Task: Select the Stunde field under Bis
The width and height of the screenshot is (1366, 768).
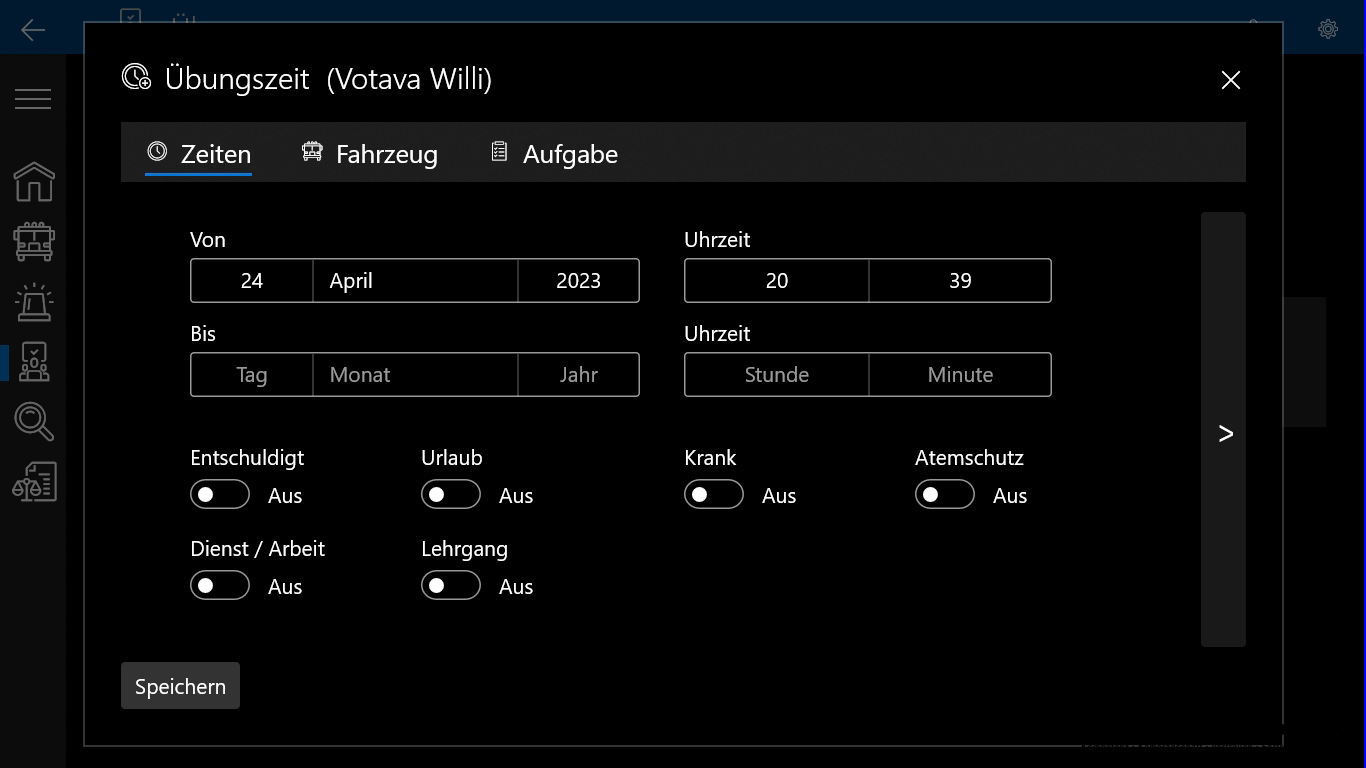Action: pos(776,375)
